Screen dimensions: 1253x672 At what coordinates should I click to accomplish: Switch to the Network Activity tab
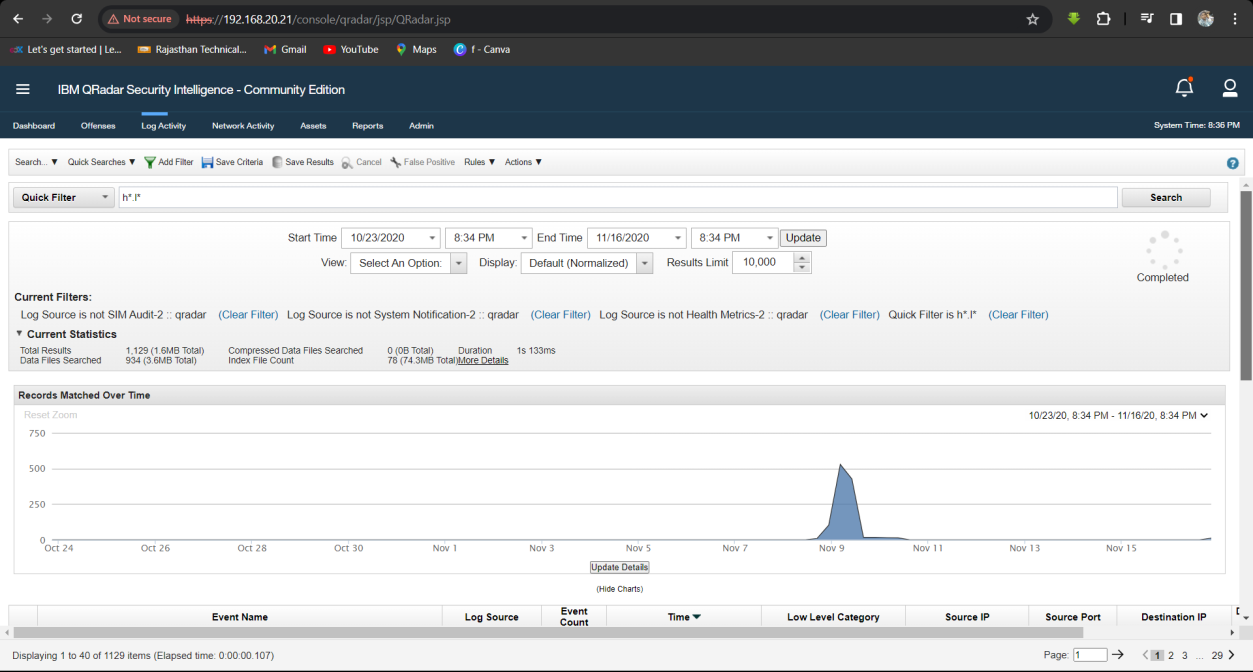point(243,126)
